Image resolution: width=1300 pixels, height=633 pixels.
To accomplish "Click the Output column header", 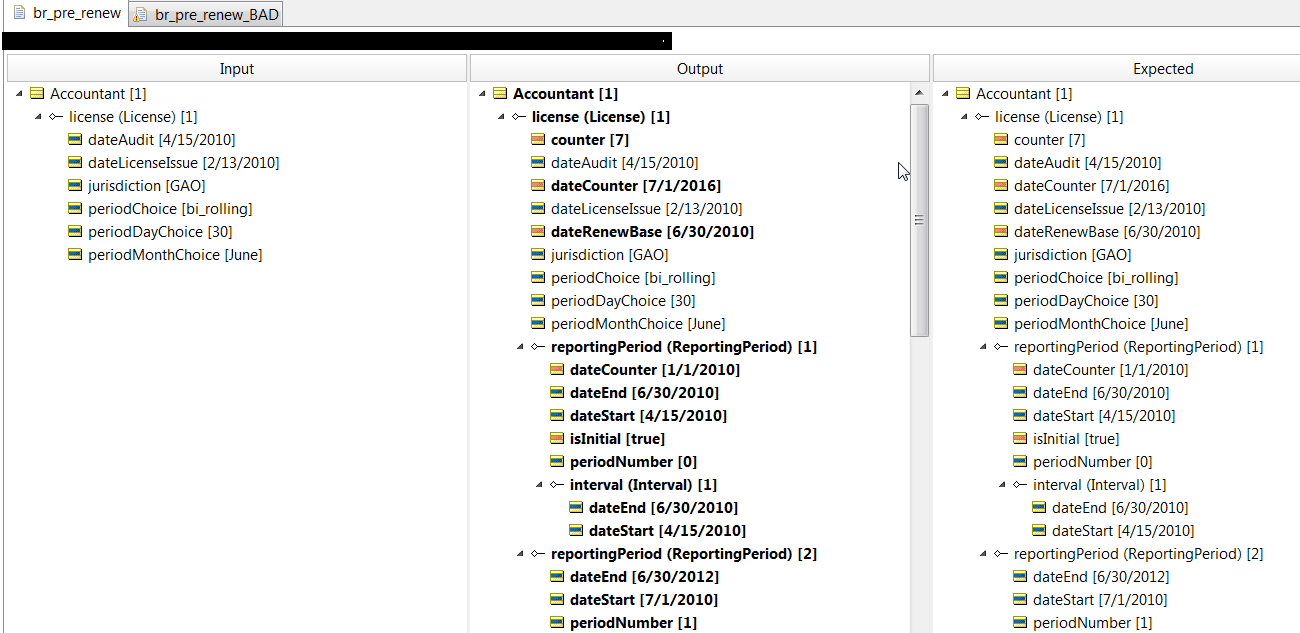I will tap(700, 69).
